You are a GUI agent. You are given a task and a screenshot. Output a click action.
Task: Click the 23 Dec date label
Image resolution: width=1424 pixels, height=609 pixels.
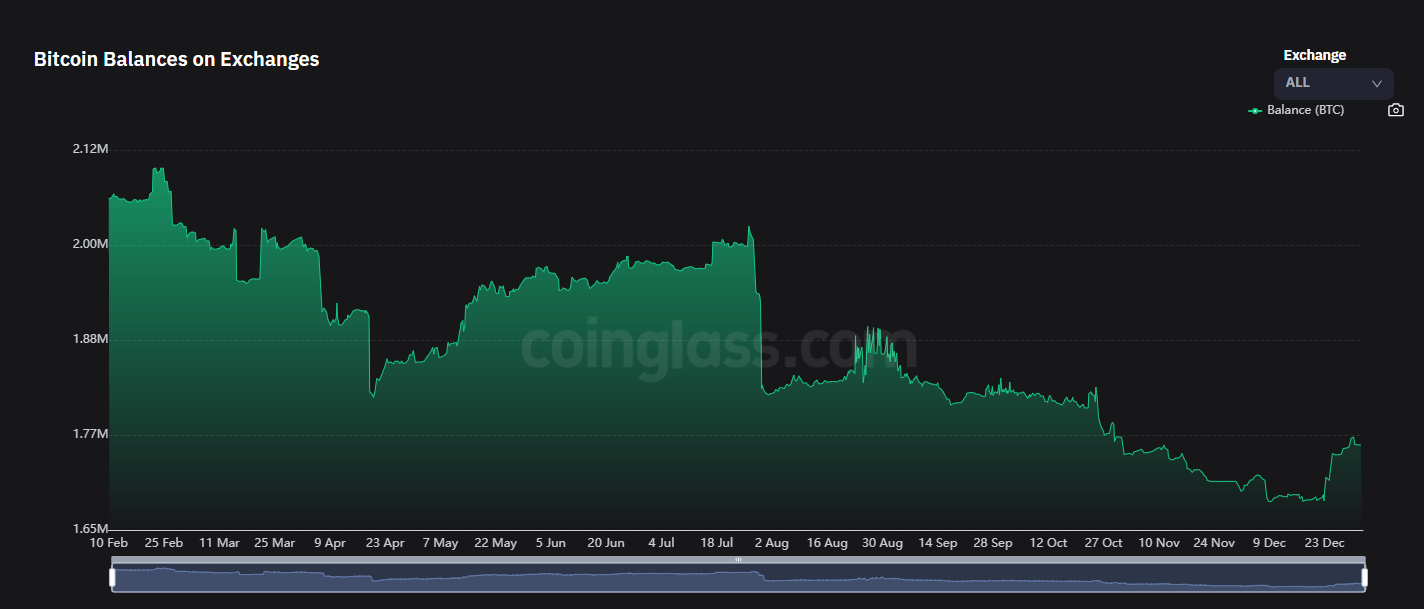[x=1325, y=543]
